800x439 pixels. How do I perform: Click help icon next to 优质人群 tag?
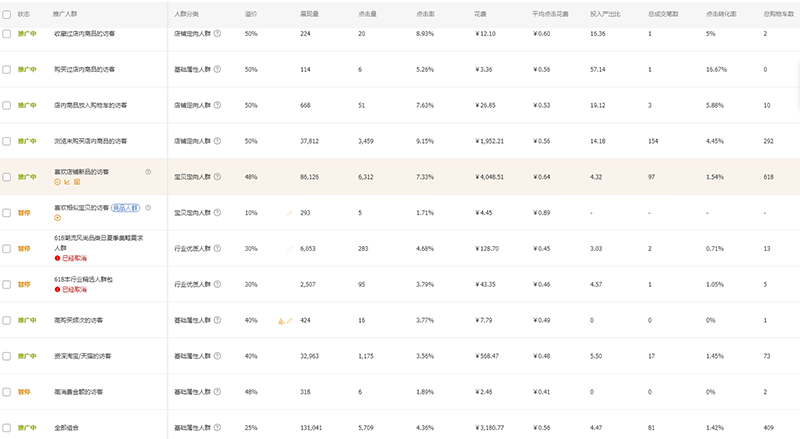coord(148,207)
